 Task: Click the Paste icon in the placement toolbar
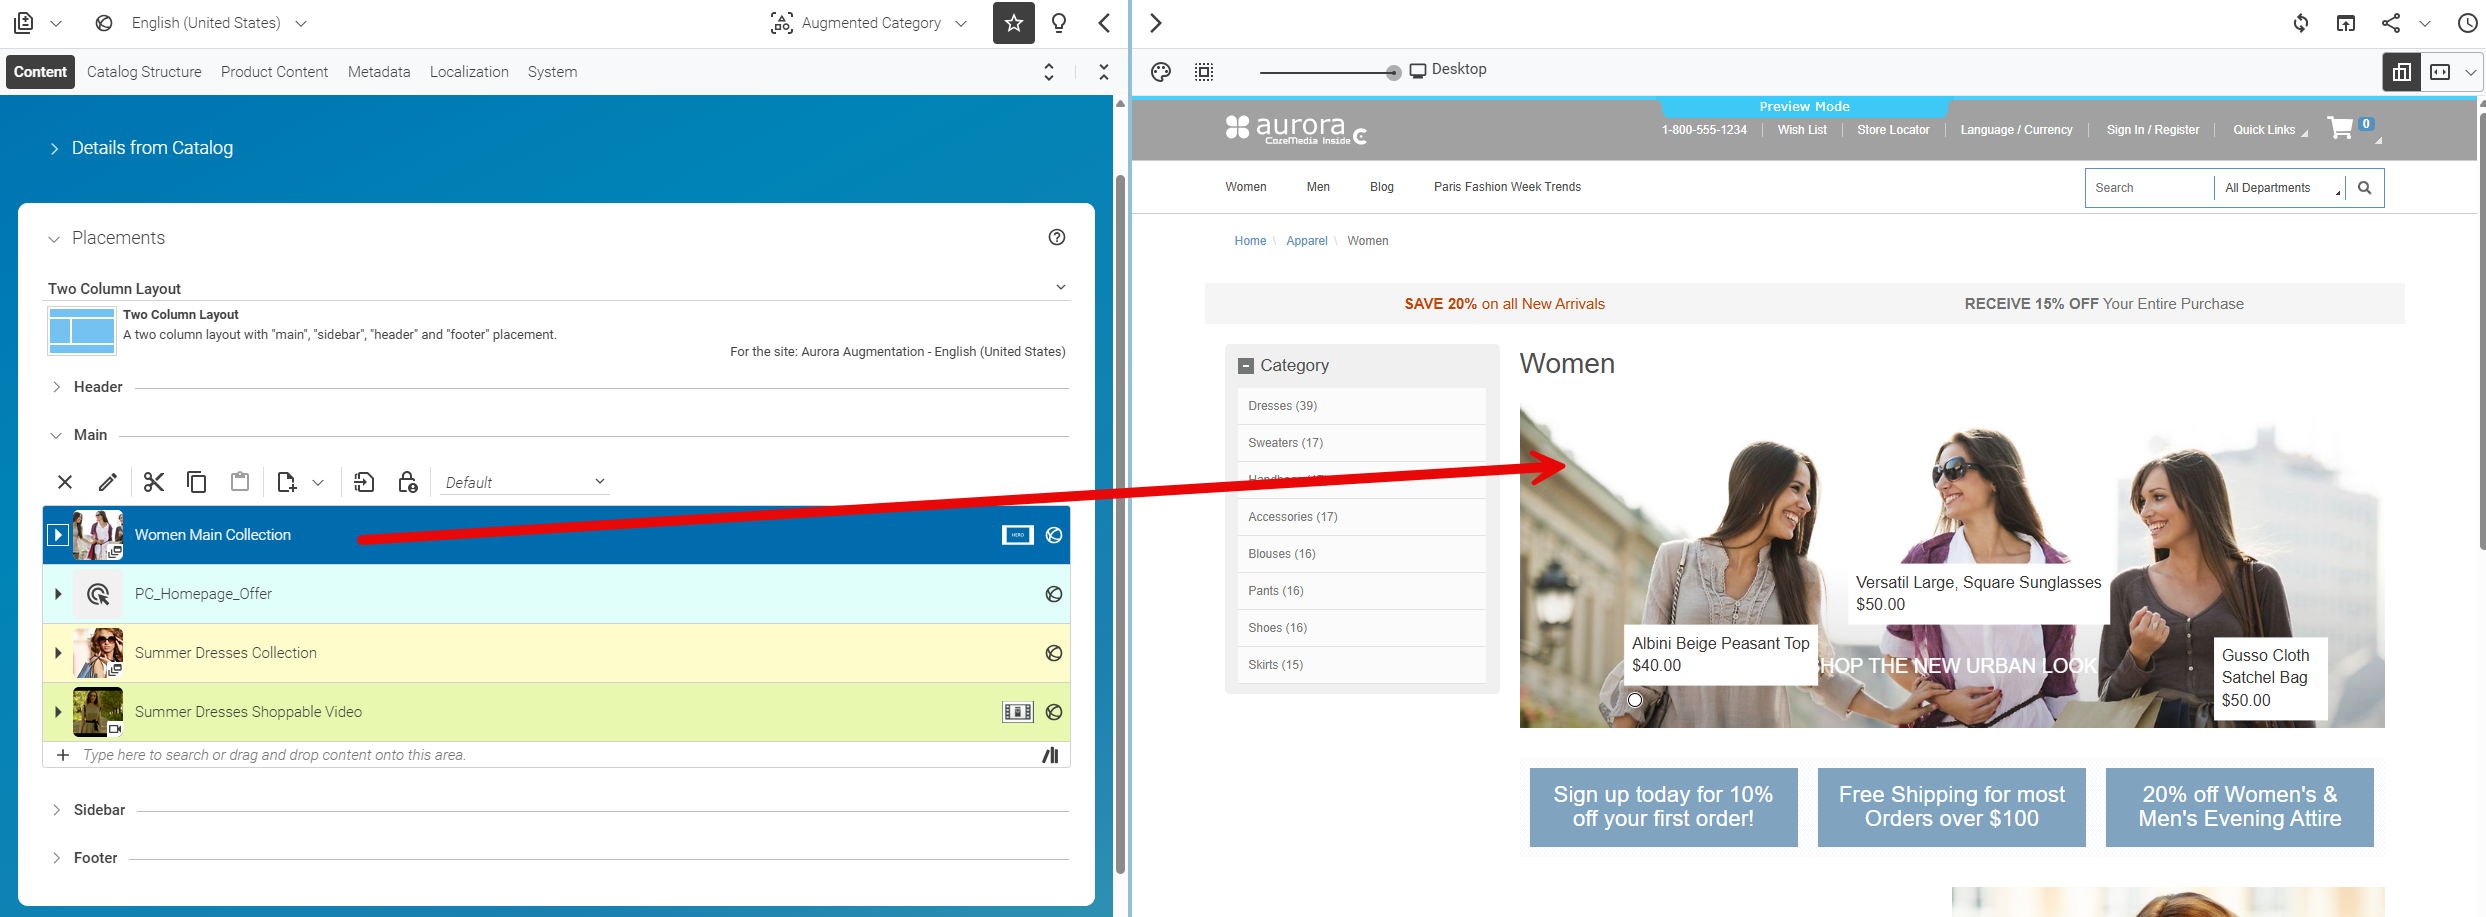coord(239,481)
